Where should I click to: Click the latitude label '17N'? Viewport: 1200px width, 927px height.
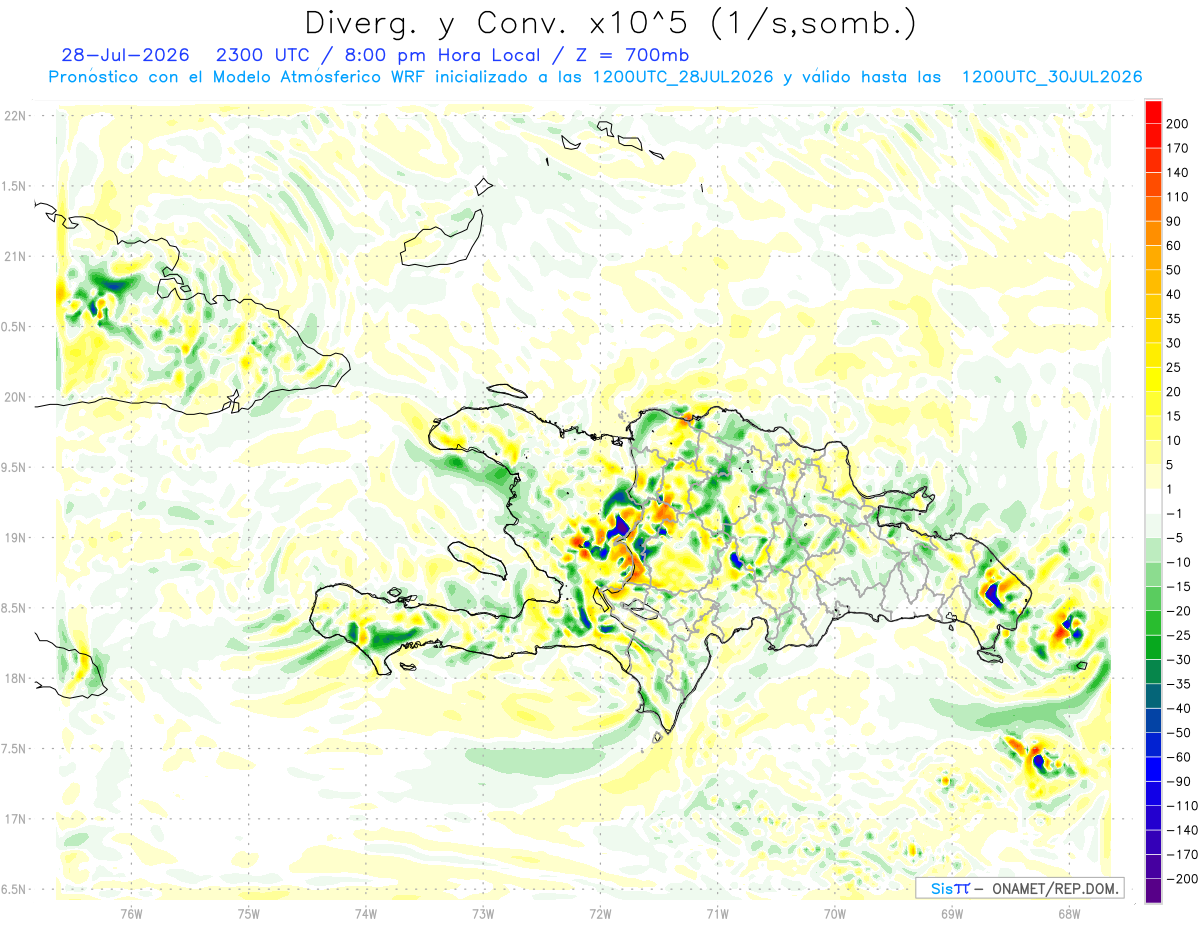point(14,819)
